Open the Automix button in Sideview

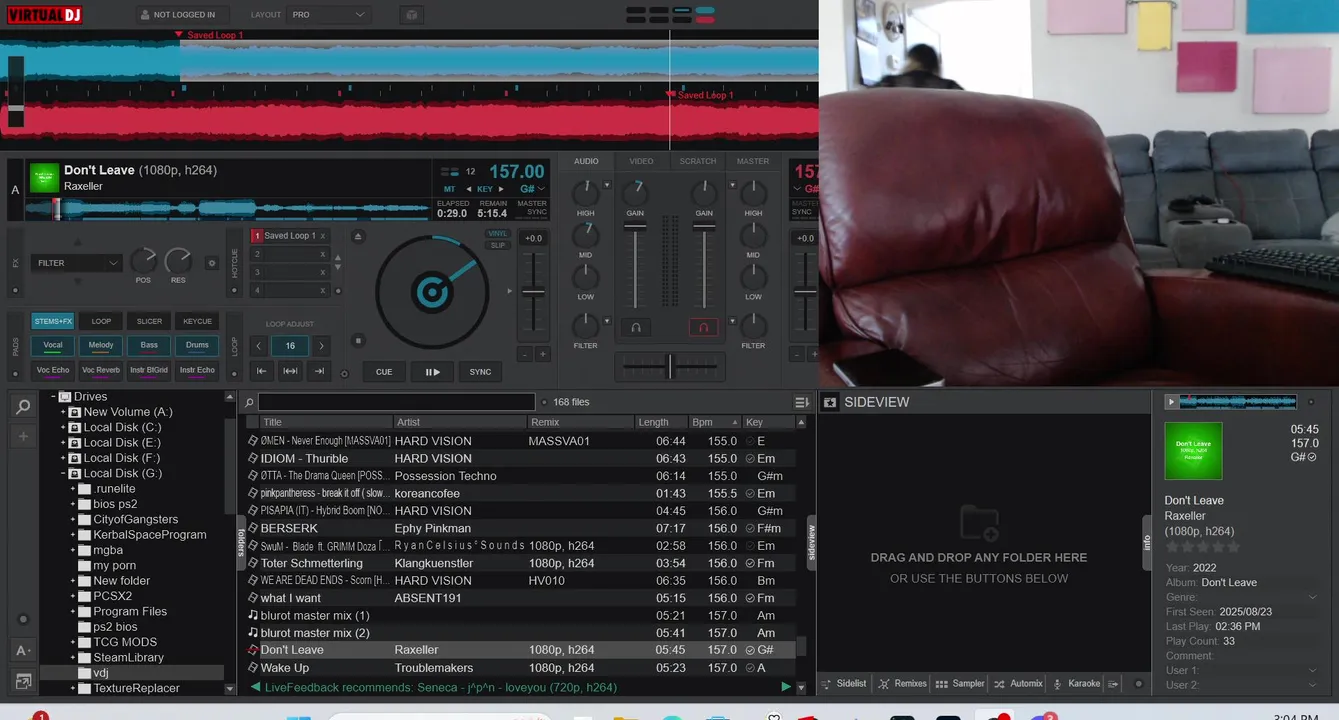1018,684
